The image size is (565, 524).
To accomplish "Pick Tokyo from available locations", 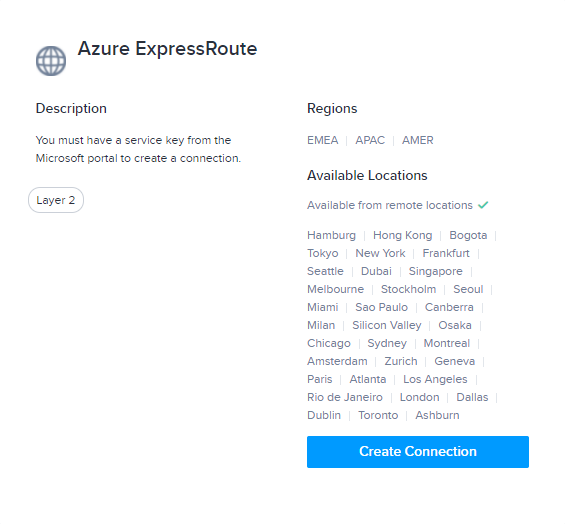I will 322,253.
